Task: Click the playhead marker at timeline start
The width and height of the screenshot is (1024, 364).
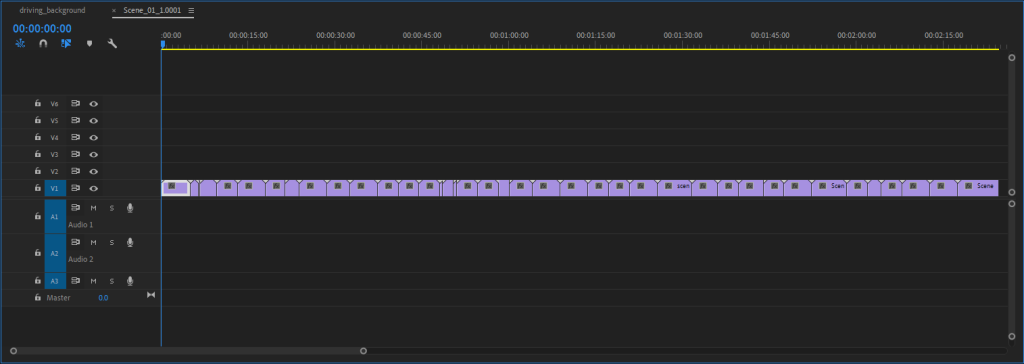Action: click(163, 44)
